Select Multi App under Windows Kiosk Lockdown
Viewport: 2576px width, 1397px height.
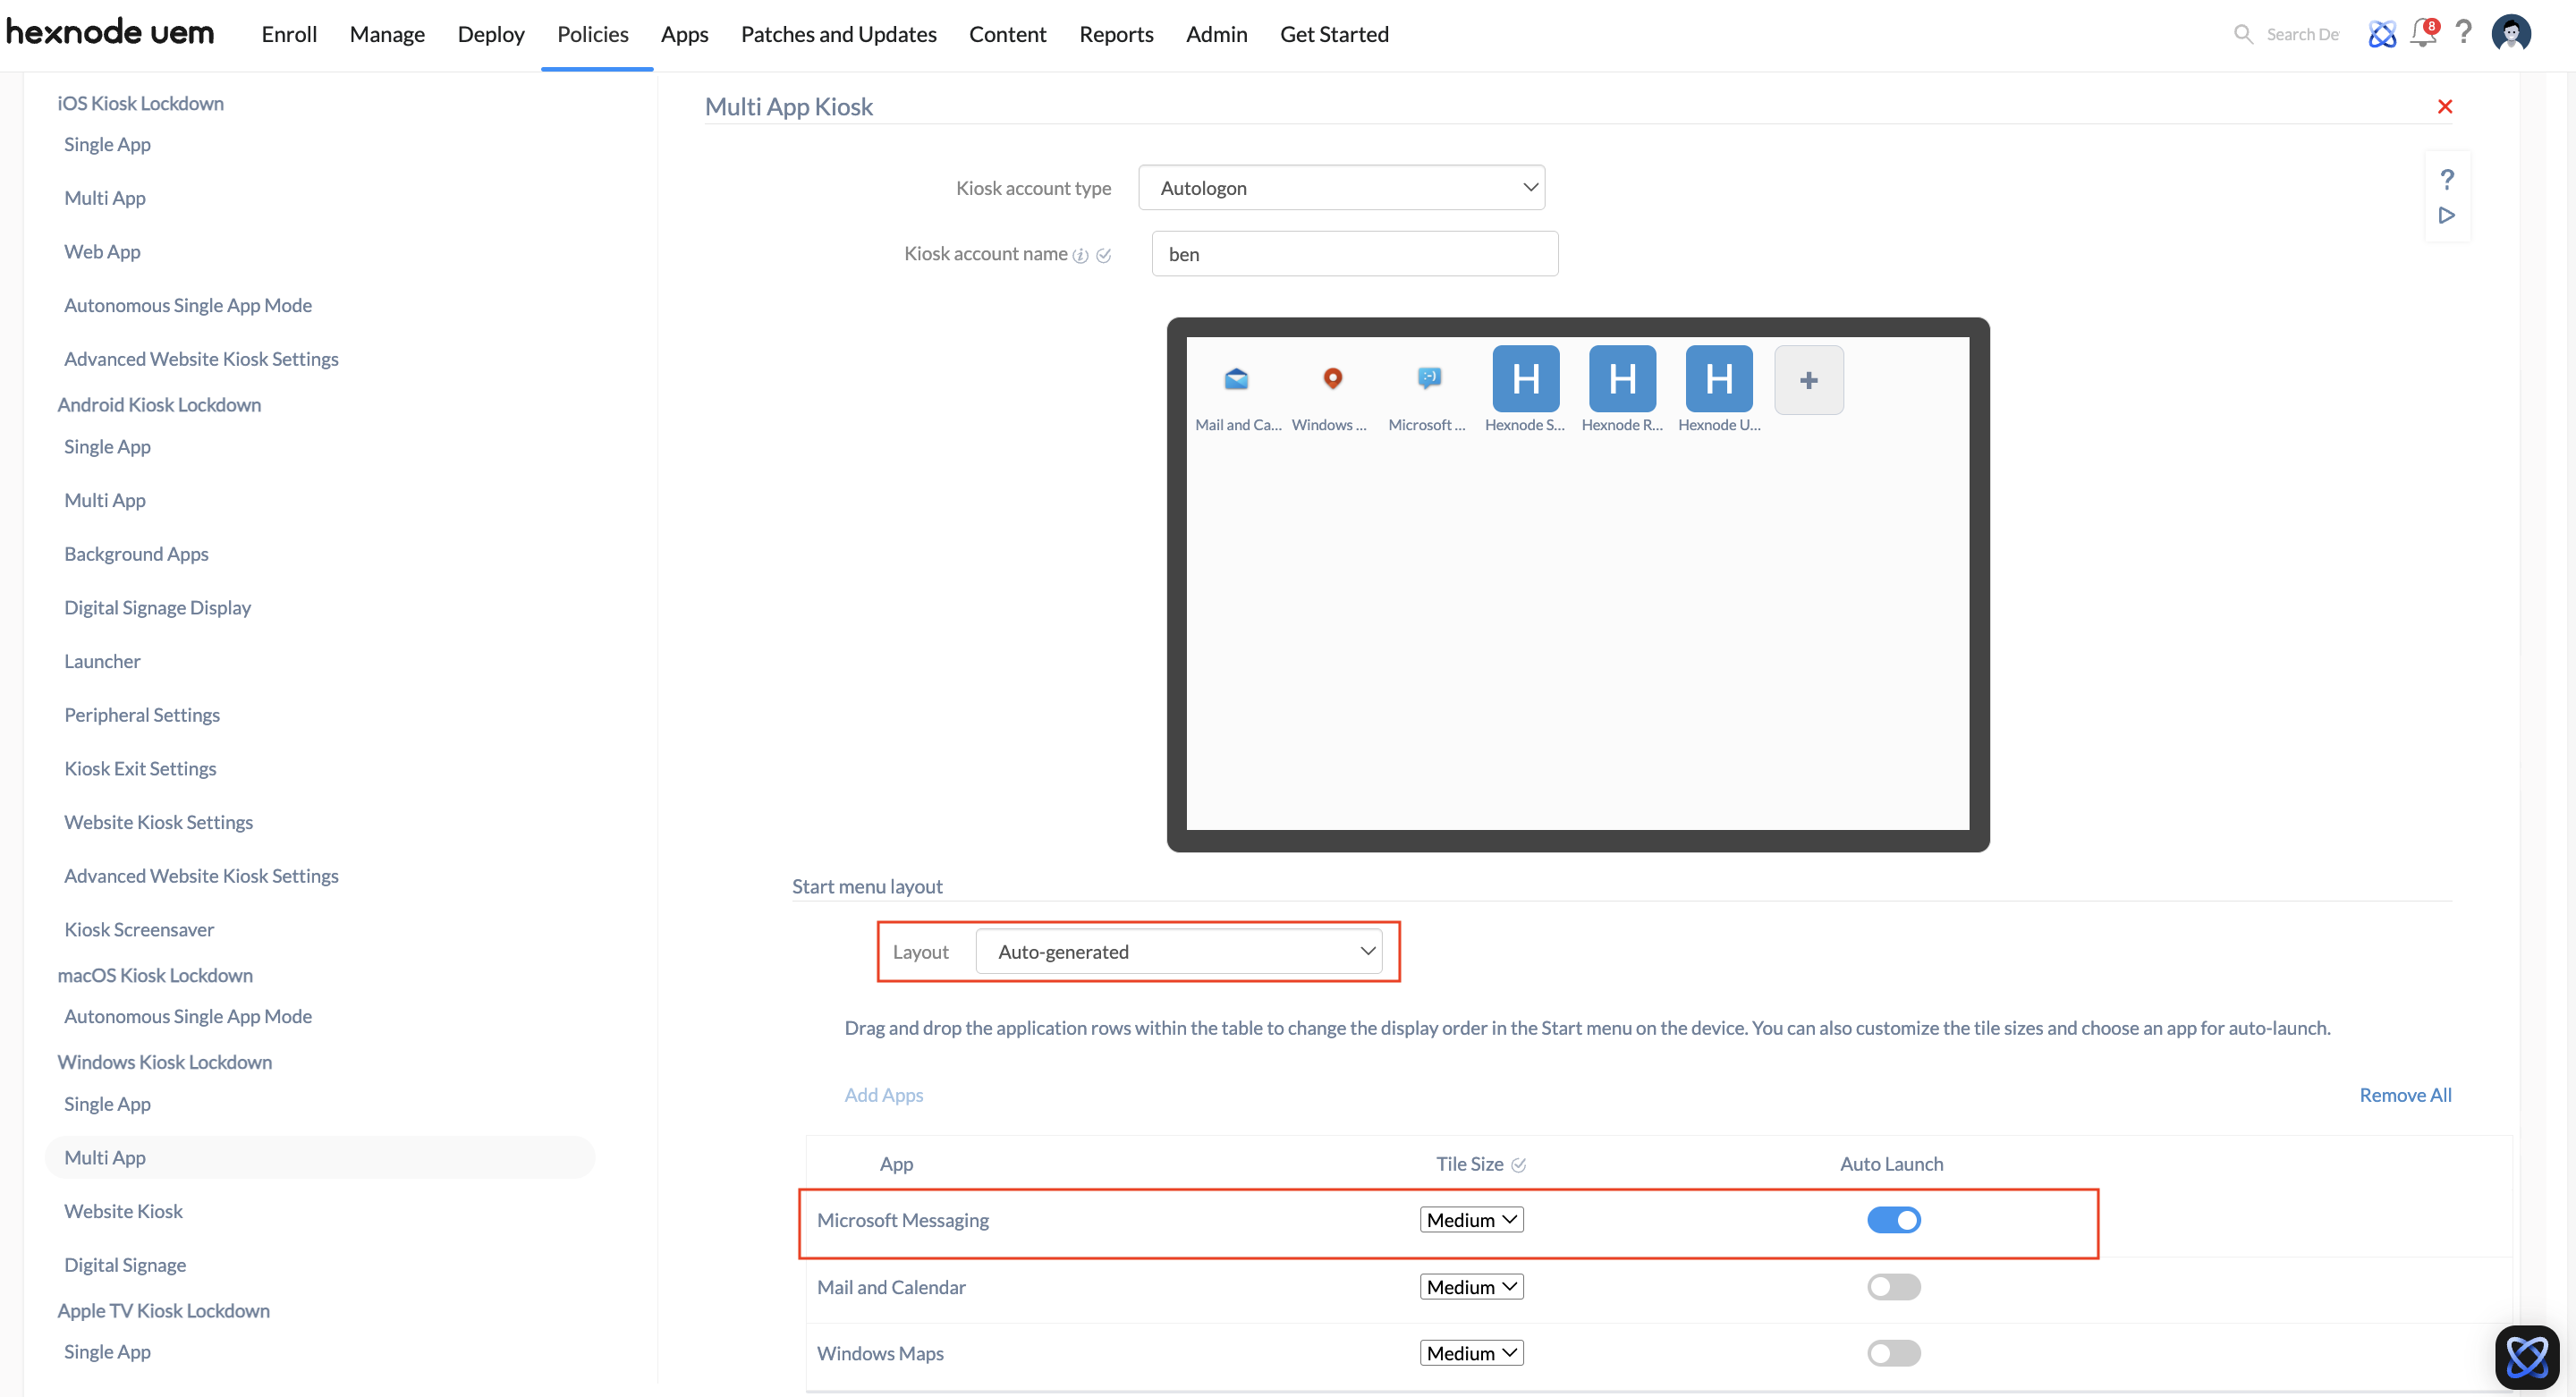(x=320, y=1158)
